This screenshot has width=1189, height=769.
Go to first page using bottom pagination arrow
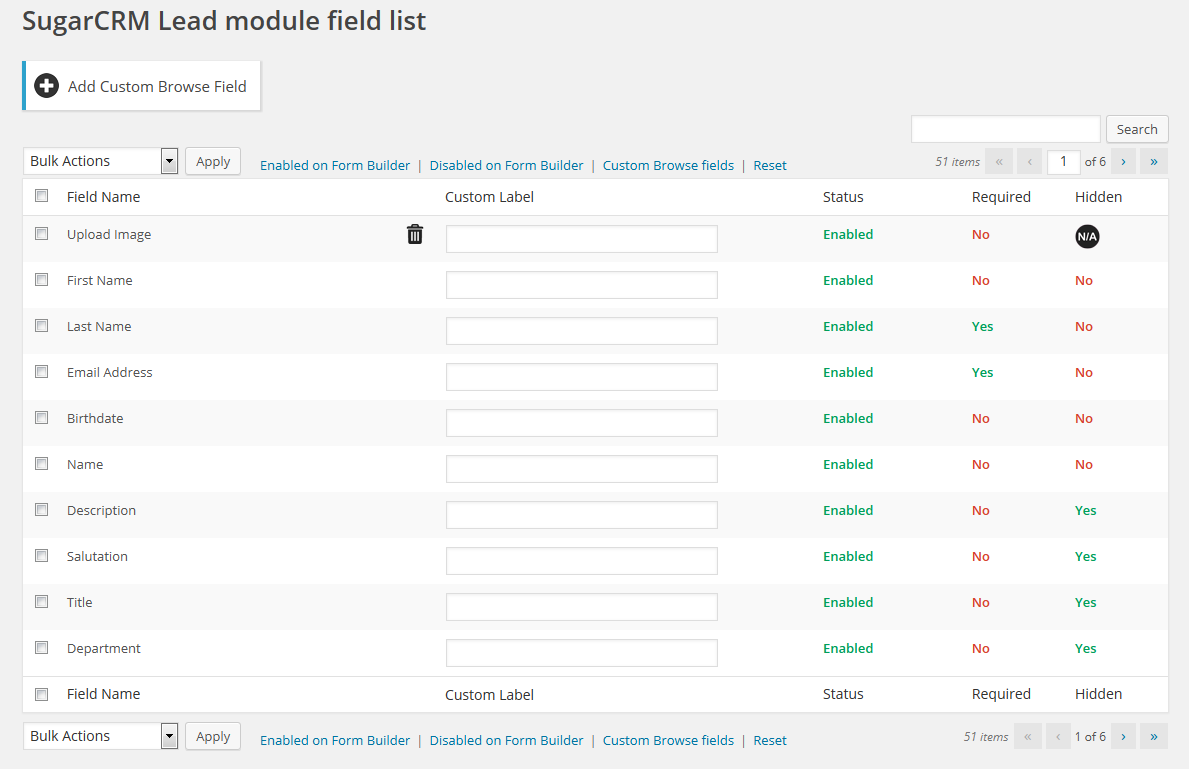coord(1027,736)
